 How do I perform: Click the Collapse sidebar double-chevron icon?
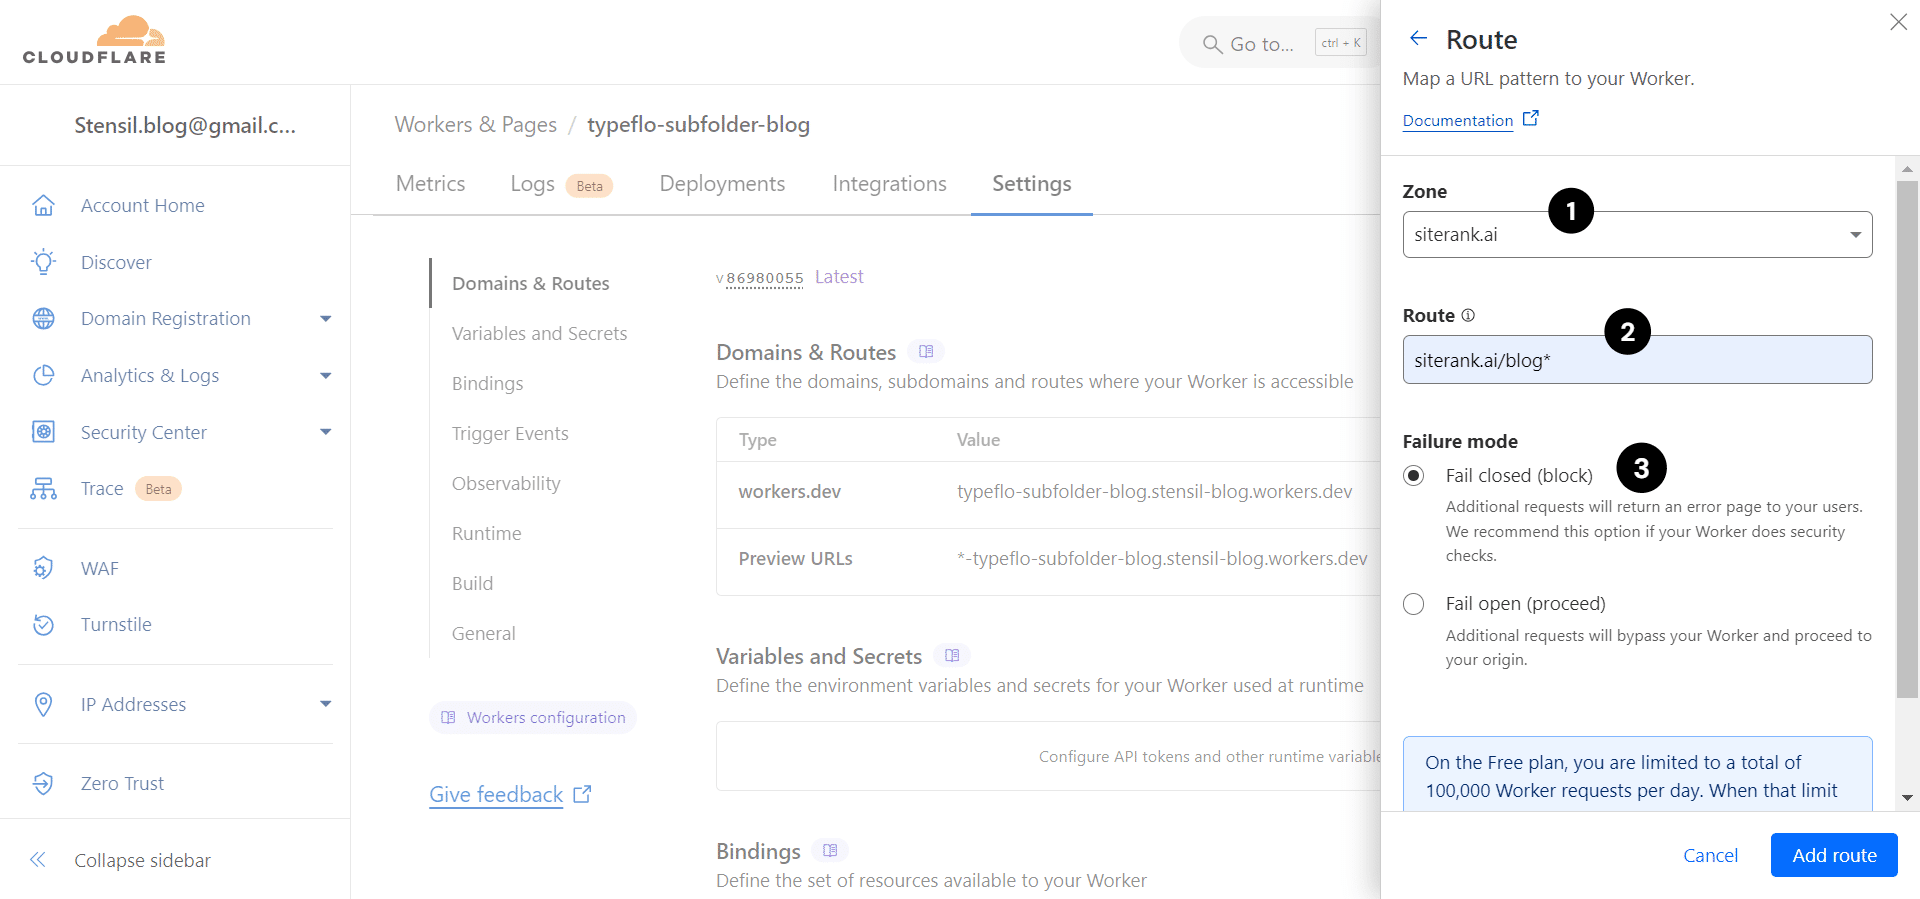[38, 860]
